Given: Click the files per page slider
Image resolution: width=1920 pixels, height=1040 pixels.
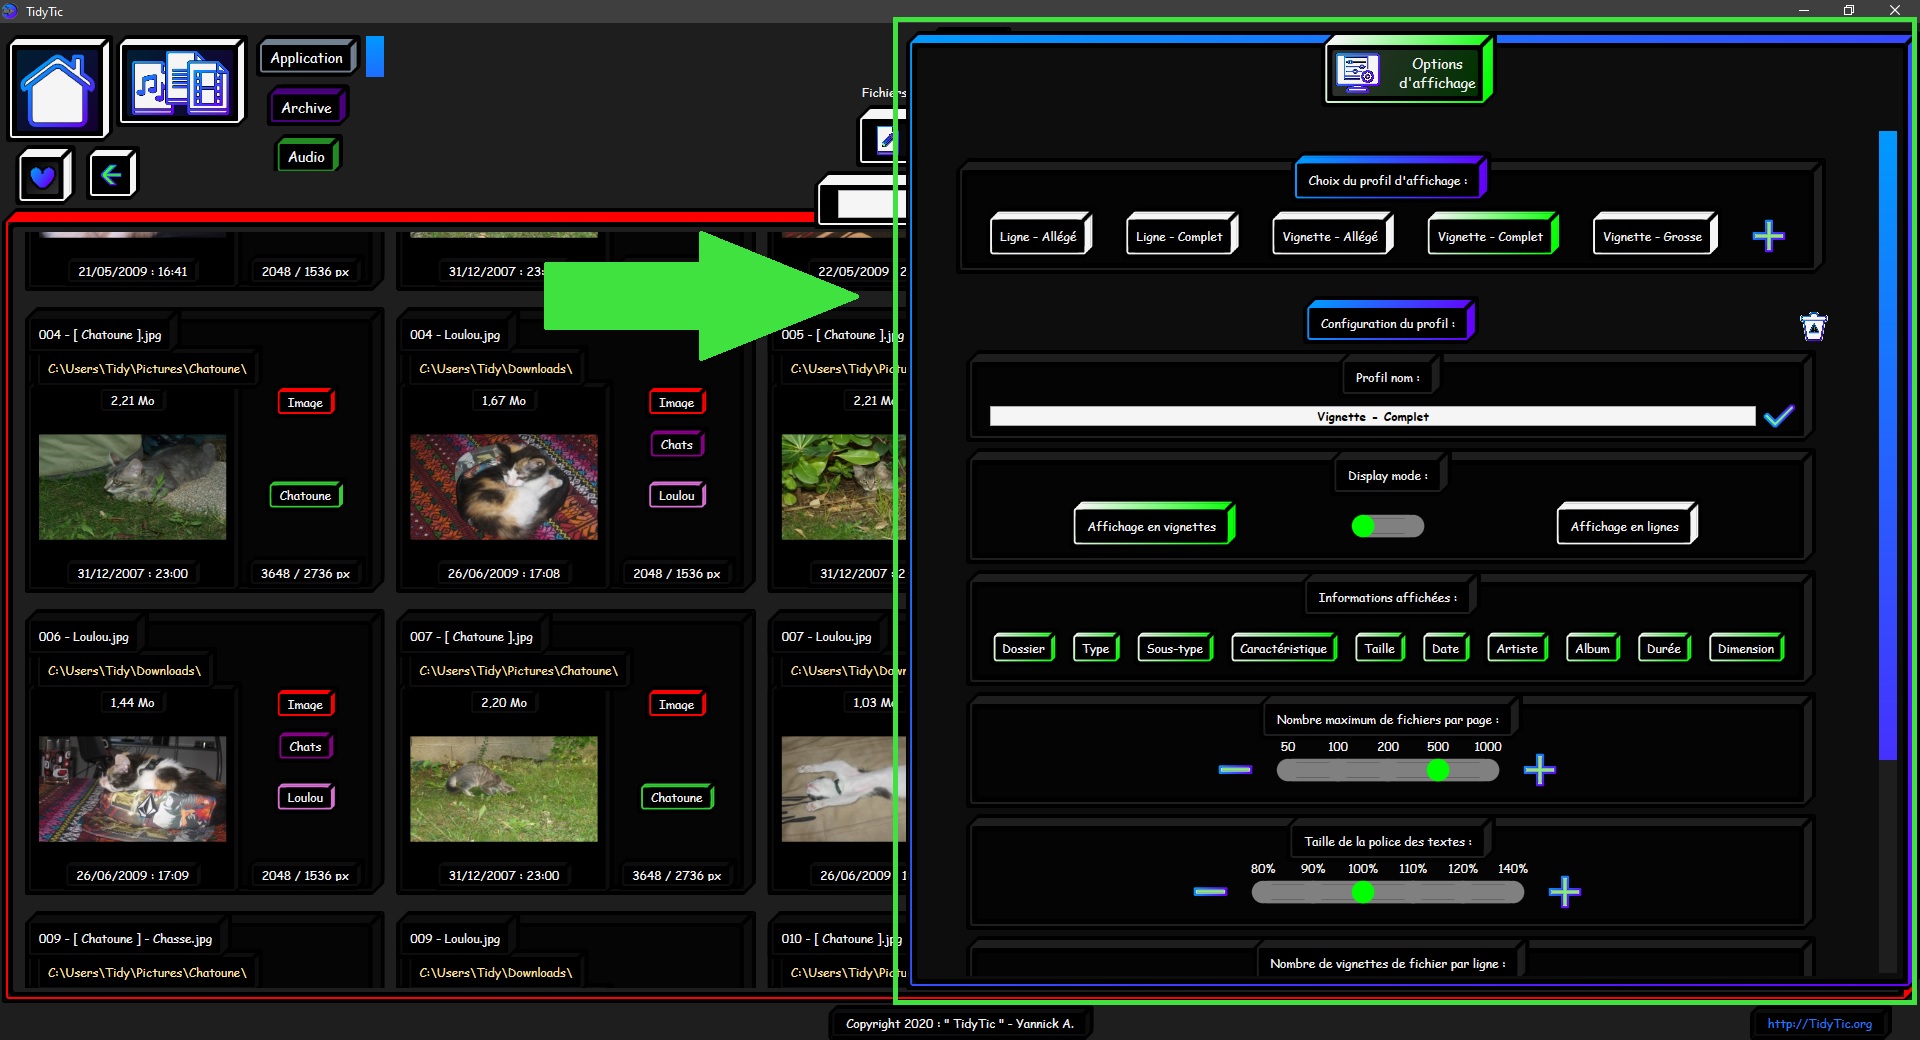Looking at the screenshot, I should tap(1388, 769).
